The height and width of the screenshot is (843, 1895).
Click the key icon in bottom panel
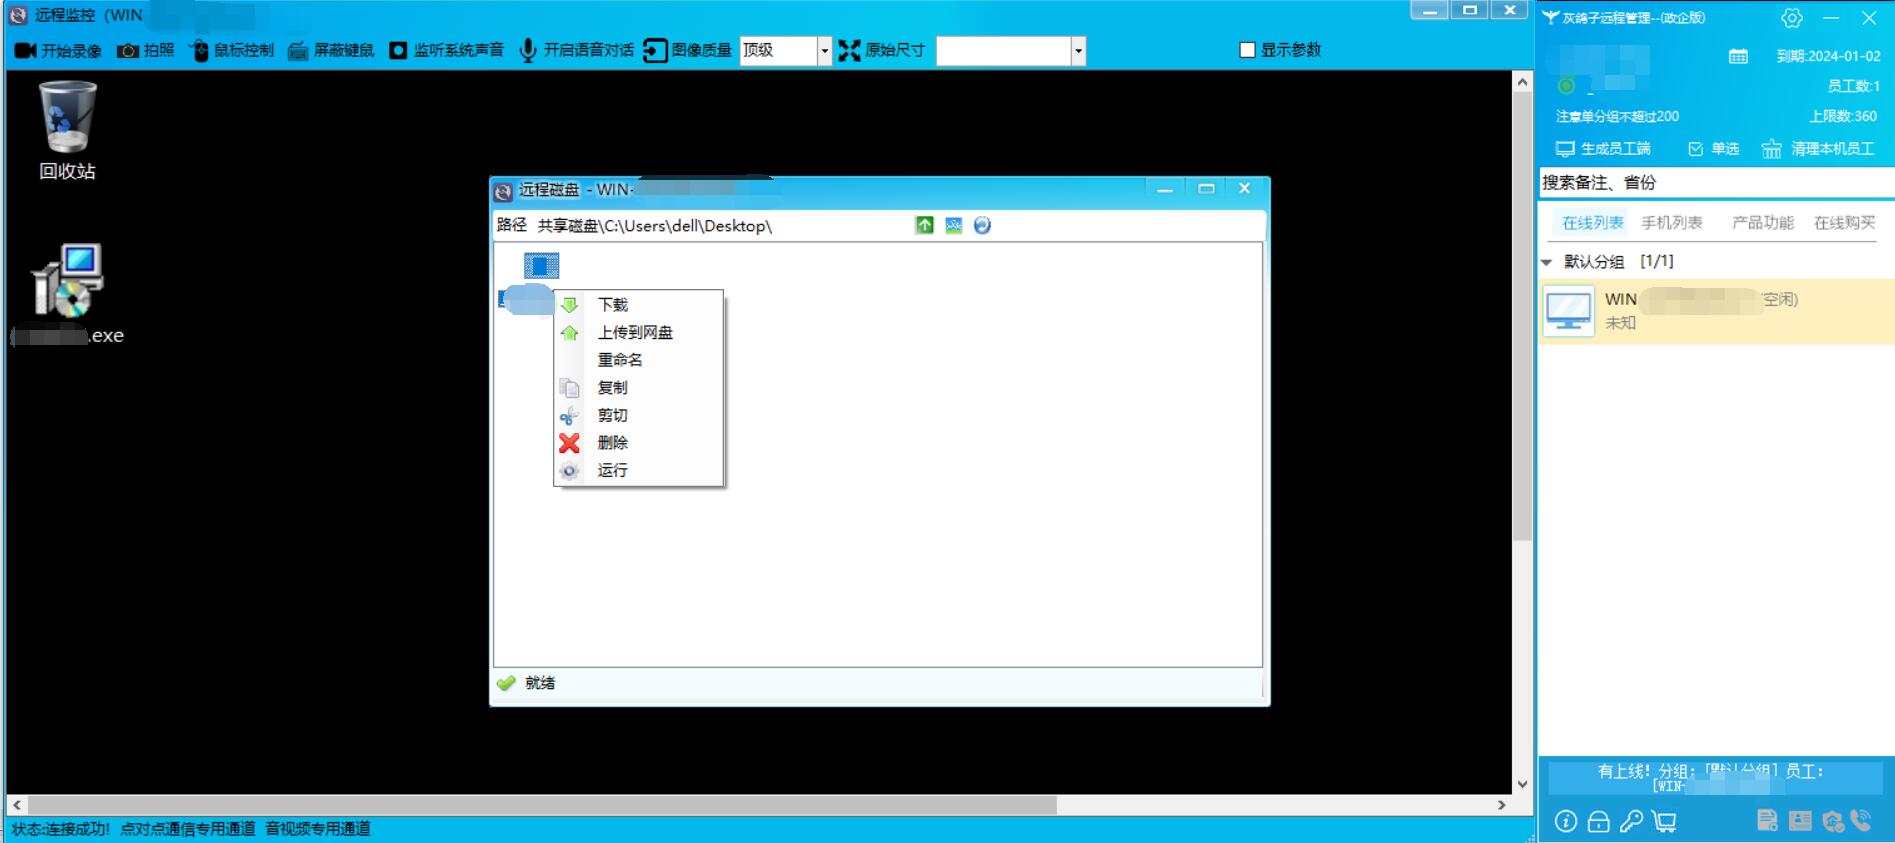click(x=1631, y=821)
